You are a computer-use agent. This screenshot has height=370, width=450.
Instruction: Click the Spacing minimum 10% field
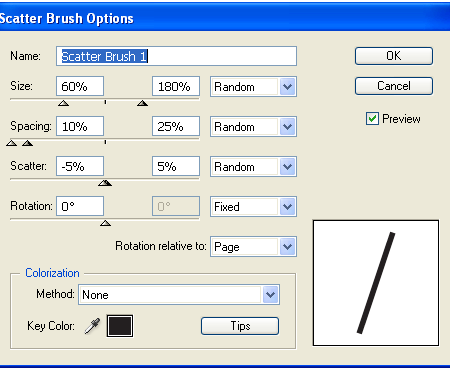pyautogui.click(x=80, y=126)
